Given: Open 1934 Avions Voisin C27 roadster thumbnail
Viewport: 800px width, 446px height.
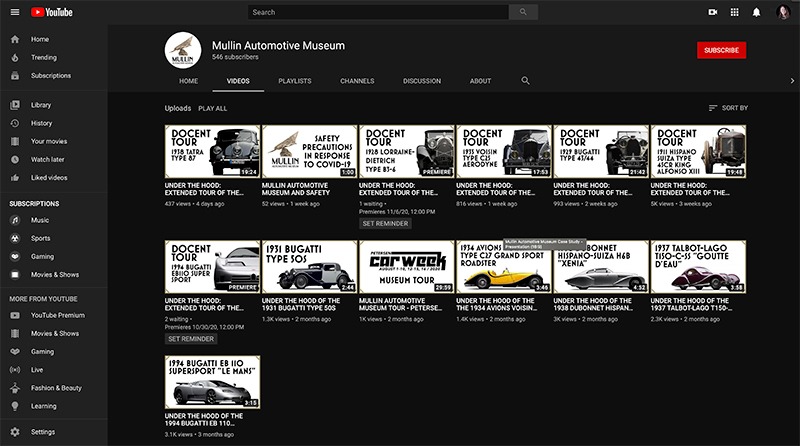Looking at the screenshot, I should (504, 267).
